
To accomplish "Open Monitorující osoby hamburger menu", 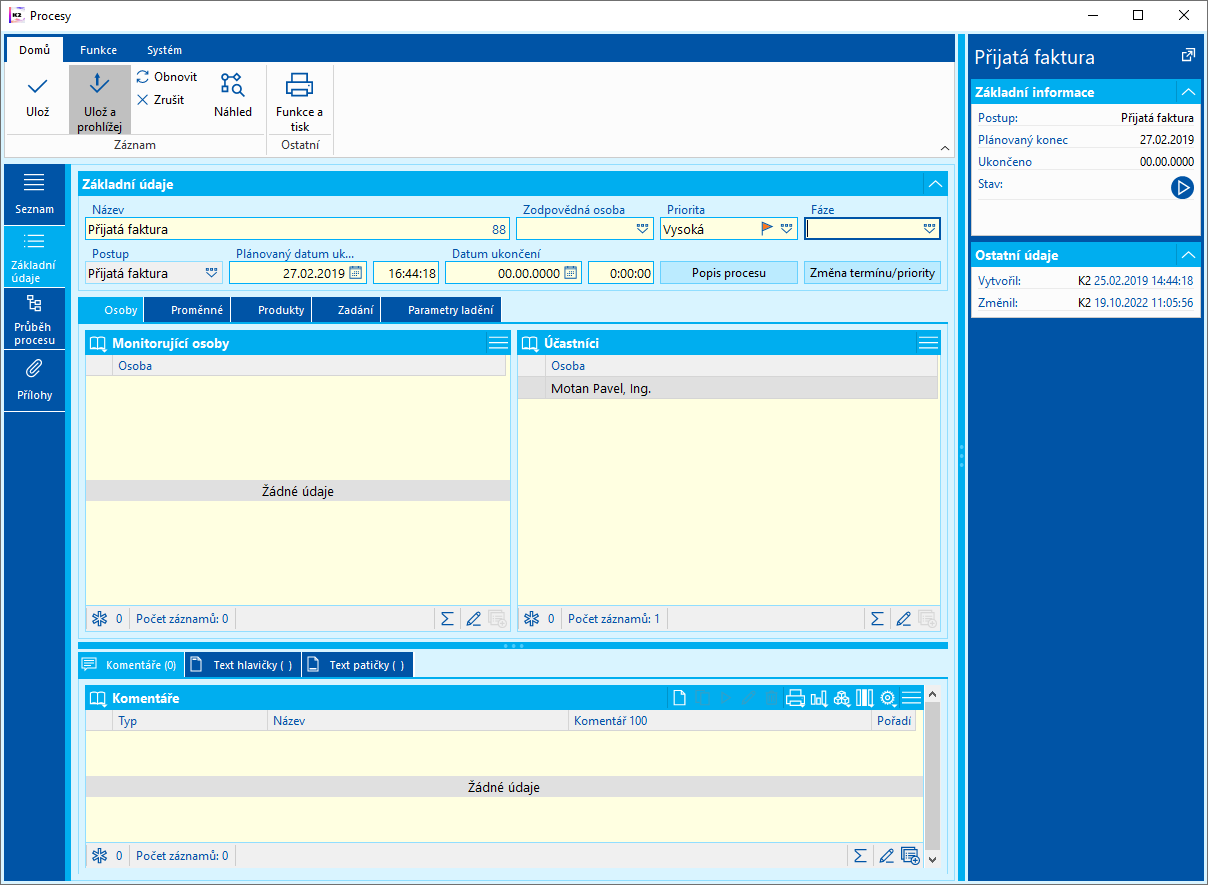I will point(498,343).
